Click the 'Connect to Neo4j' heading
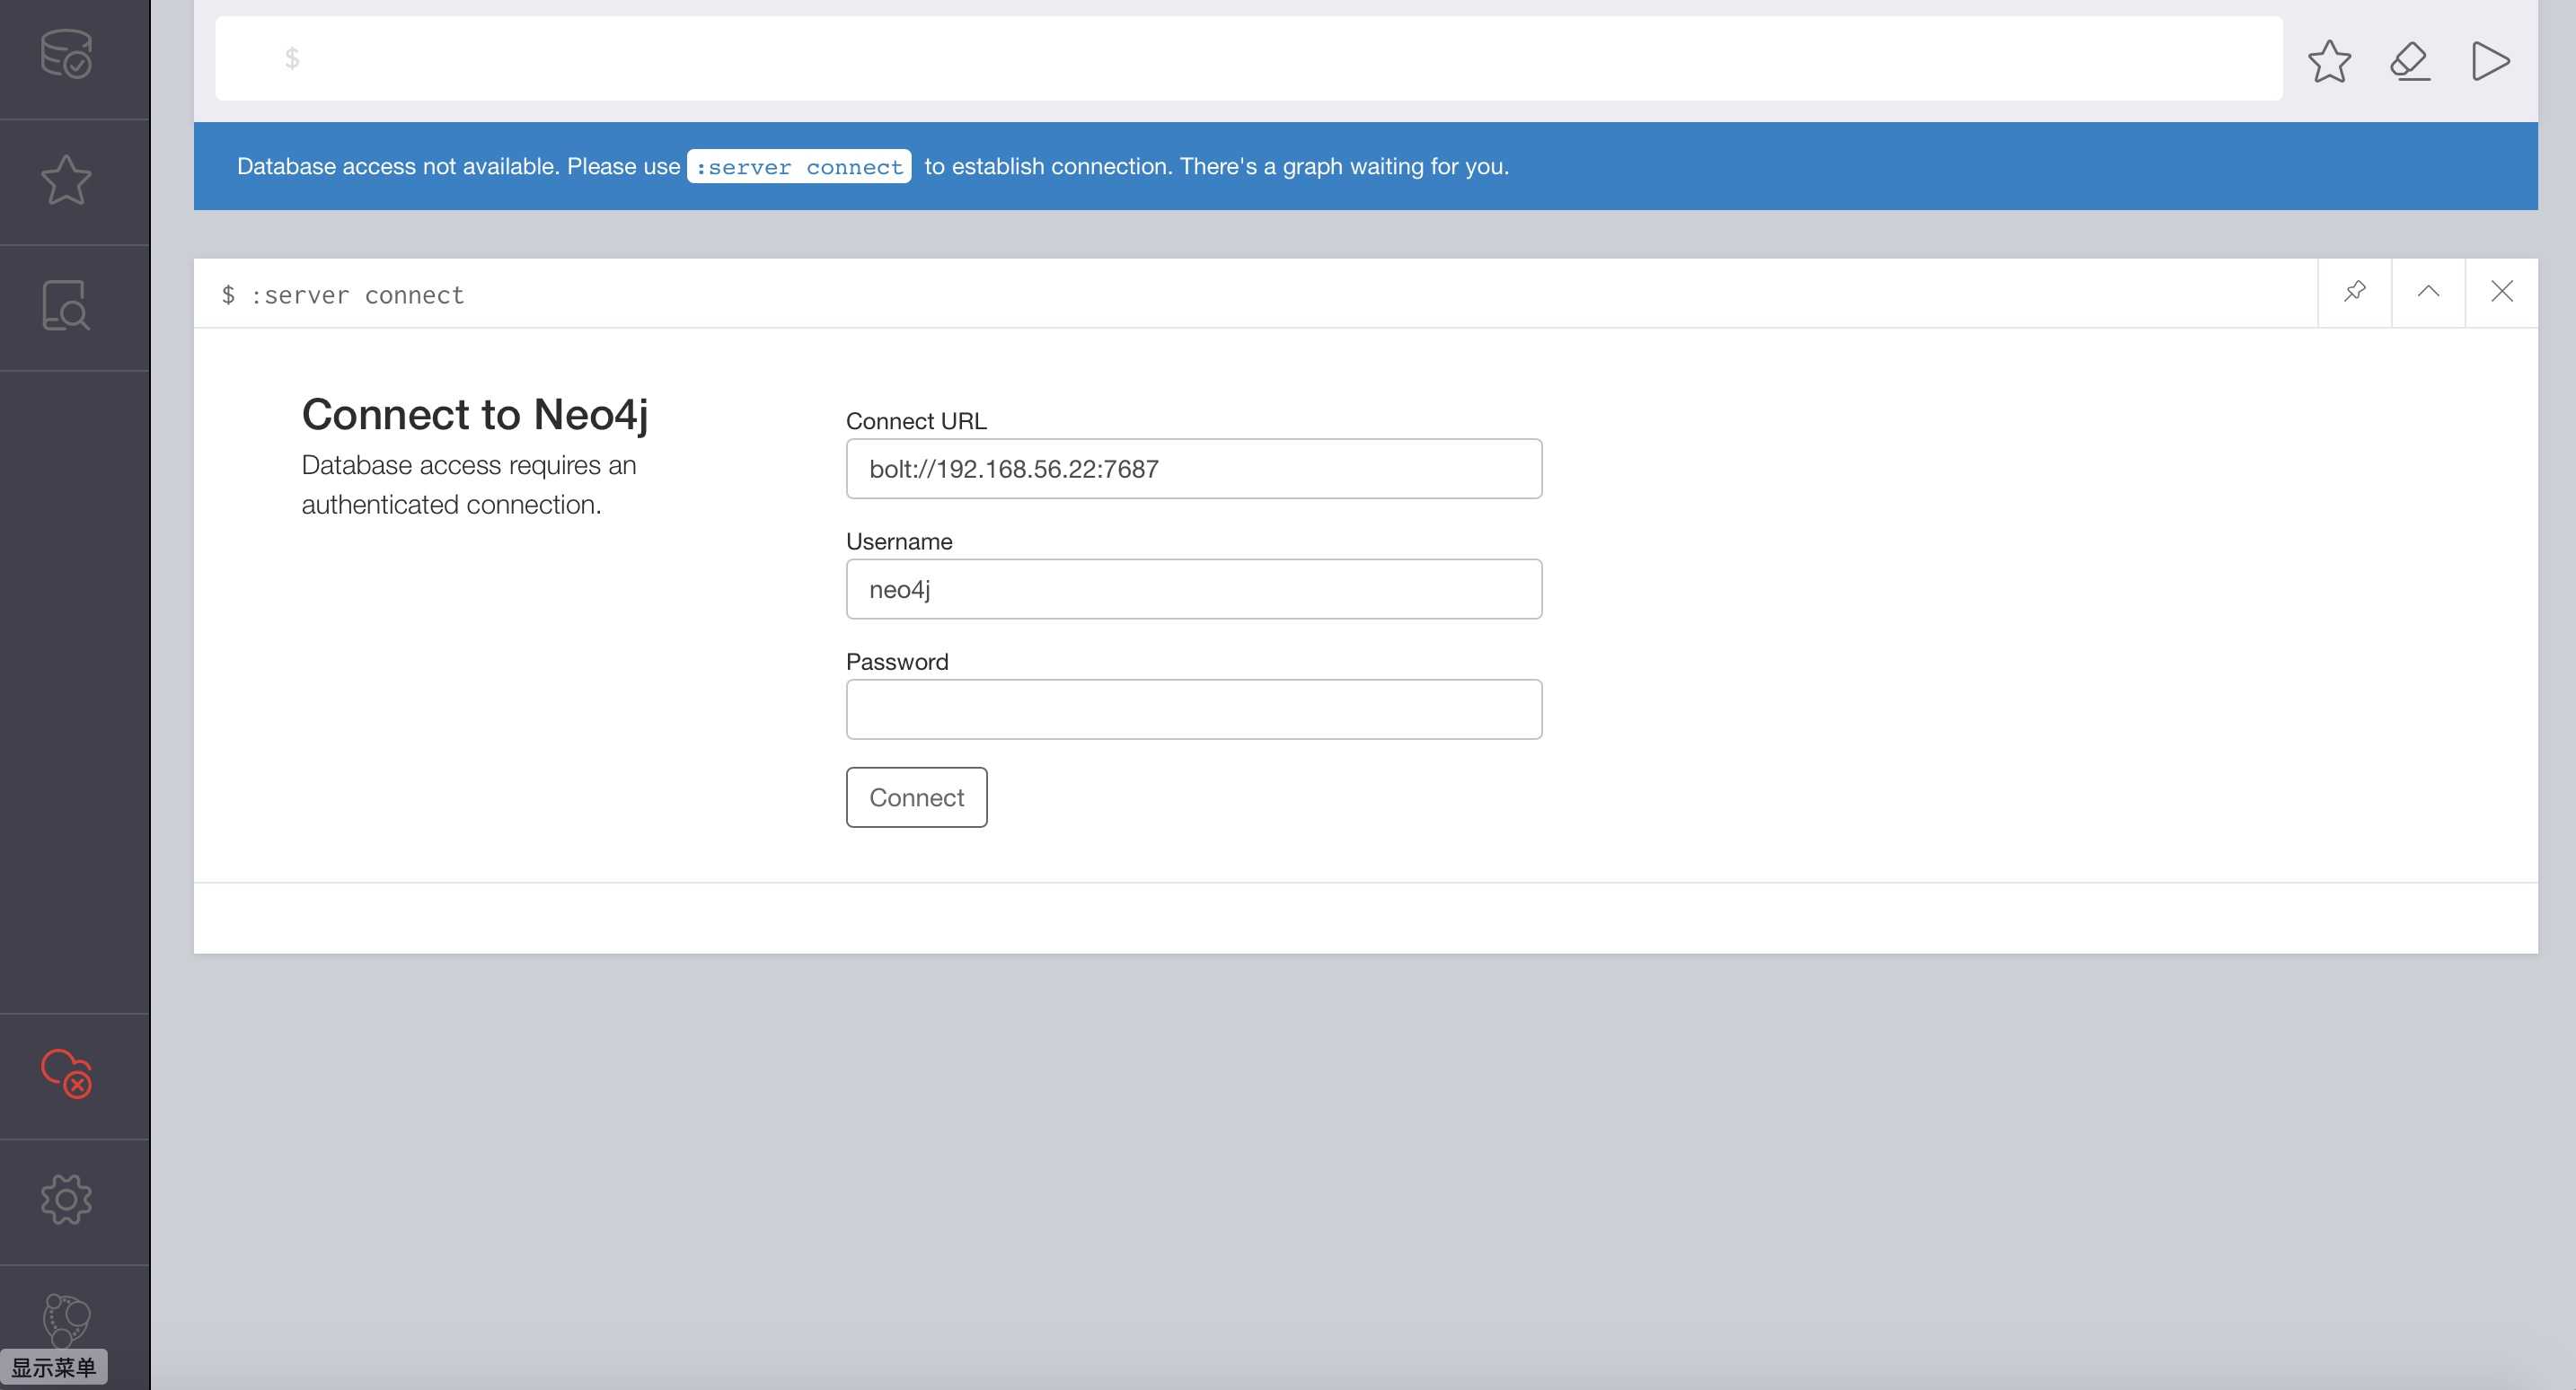 point(475,415)
